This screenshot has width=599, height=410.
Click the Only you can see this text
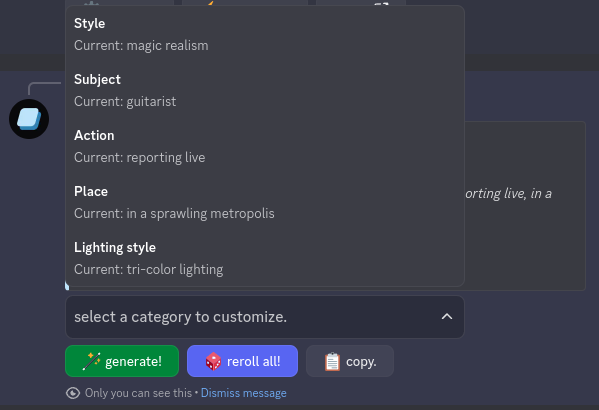[138, 393]
